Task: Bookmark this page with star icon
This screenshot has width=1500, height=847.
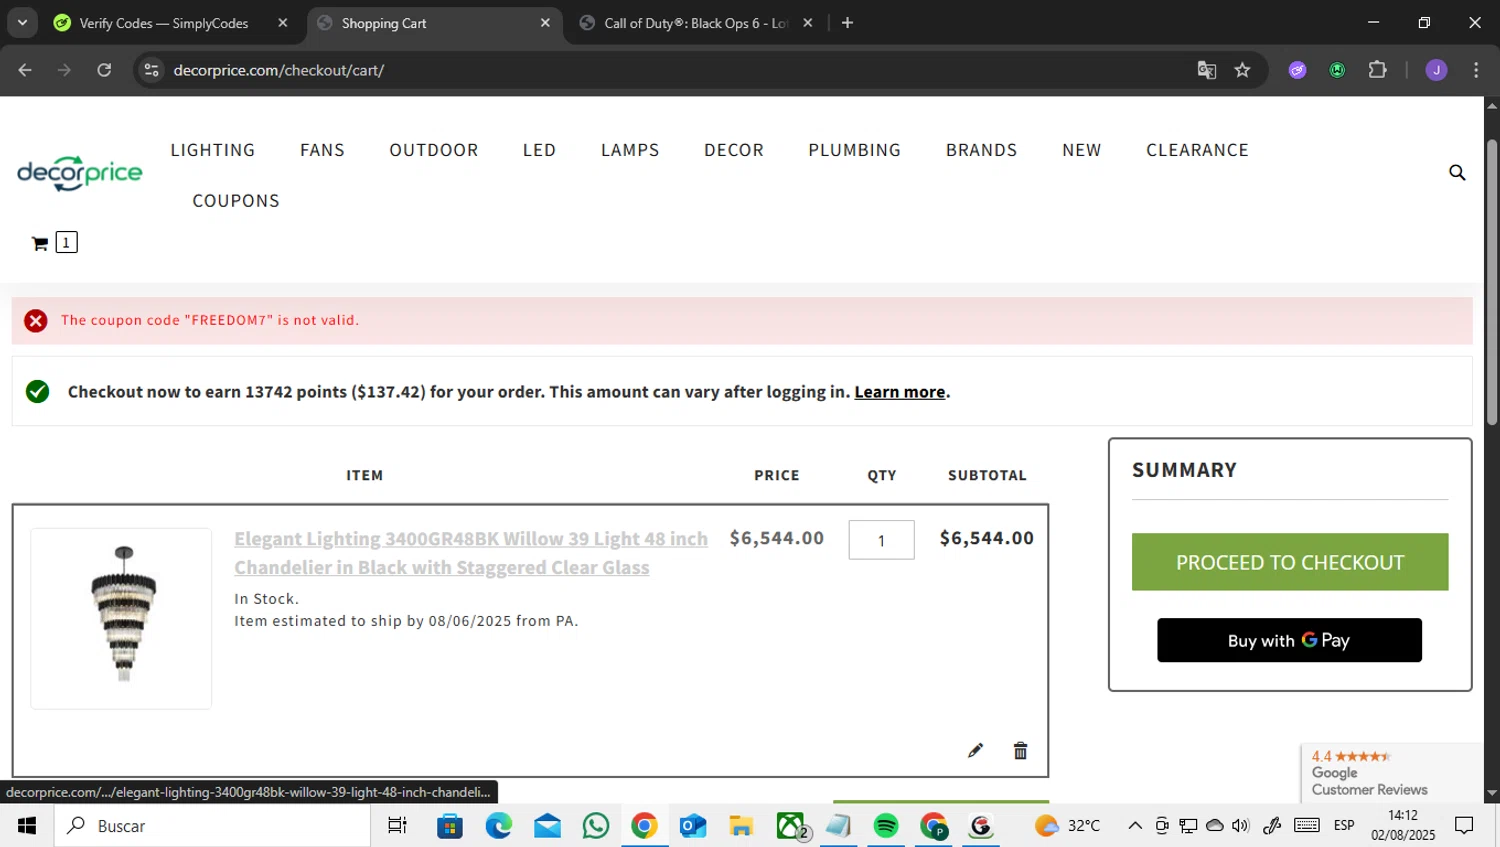Action: [x=1242, y=70]
